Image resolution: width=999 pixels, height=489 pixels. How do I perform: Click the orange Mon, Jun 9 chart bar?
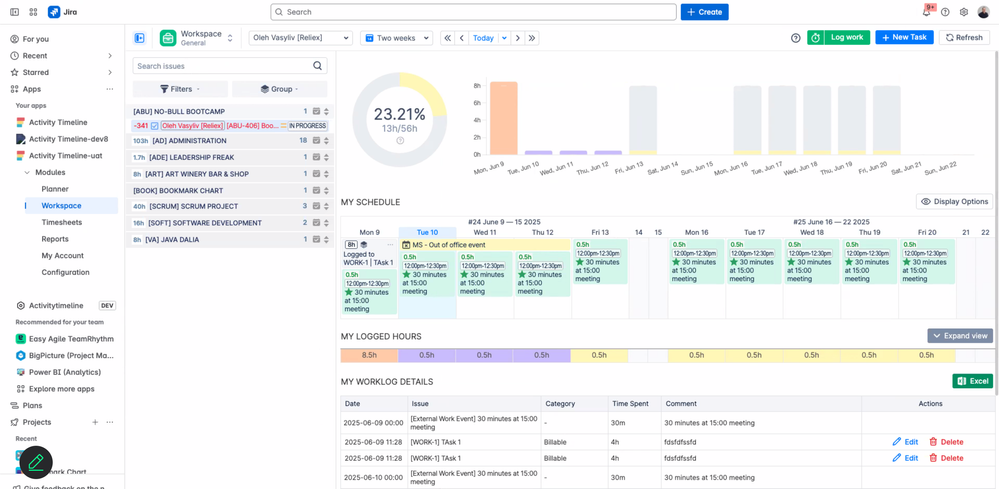pos(503,118)
